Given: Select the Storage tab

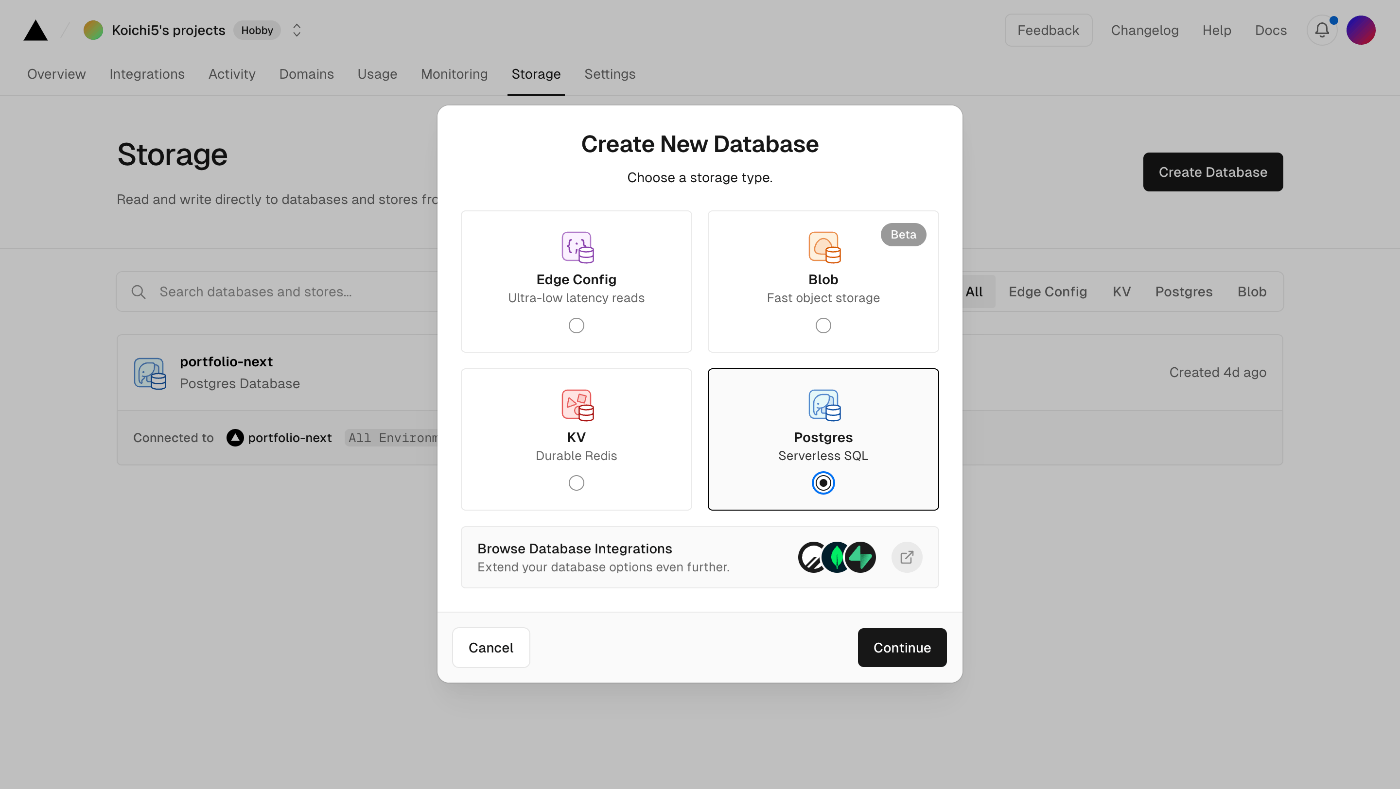Looking at the screenshot, I should pyautogui.click(x=536, y=74).
